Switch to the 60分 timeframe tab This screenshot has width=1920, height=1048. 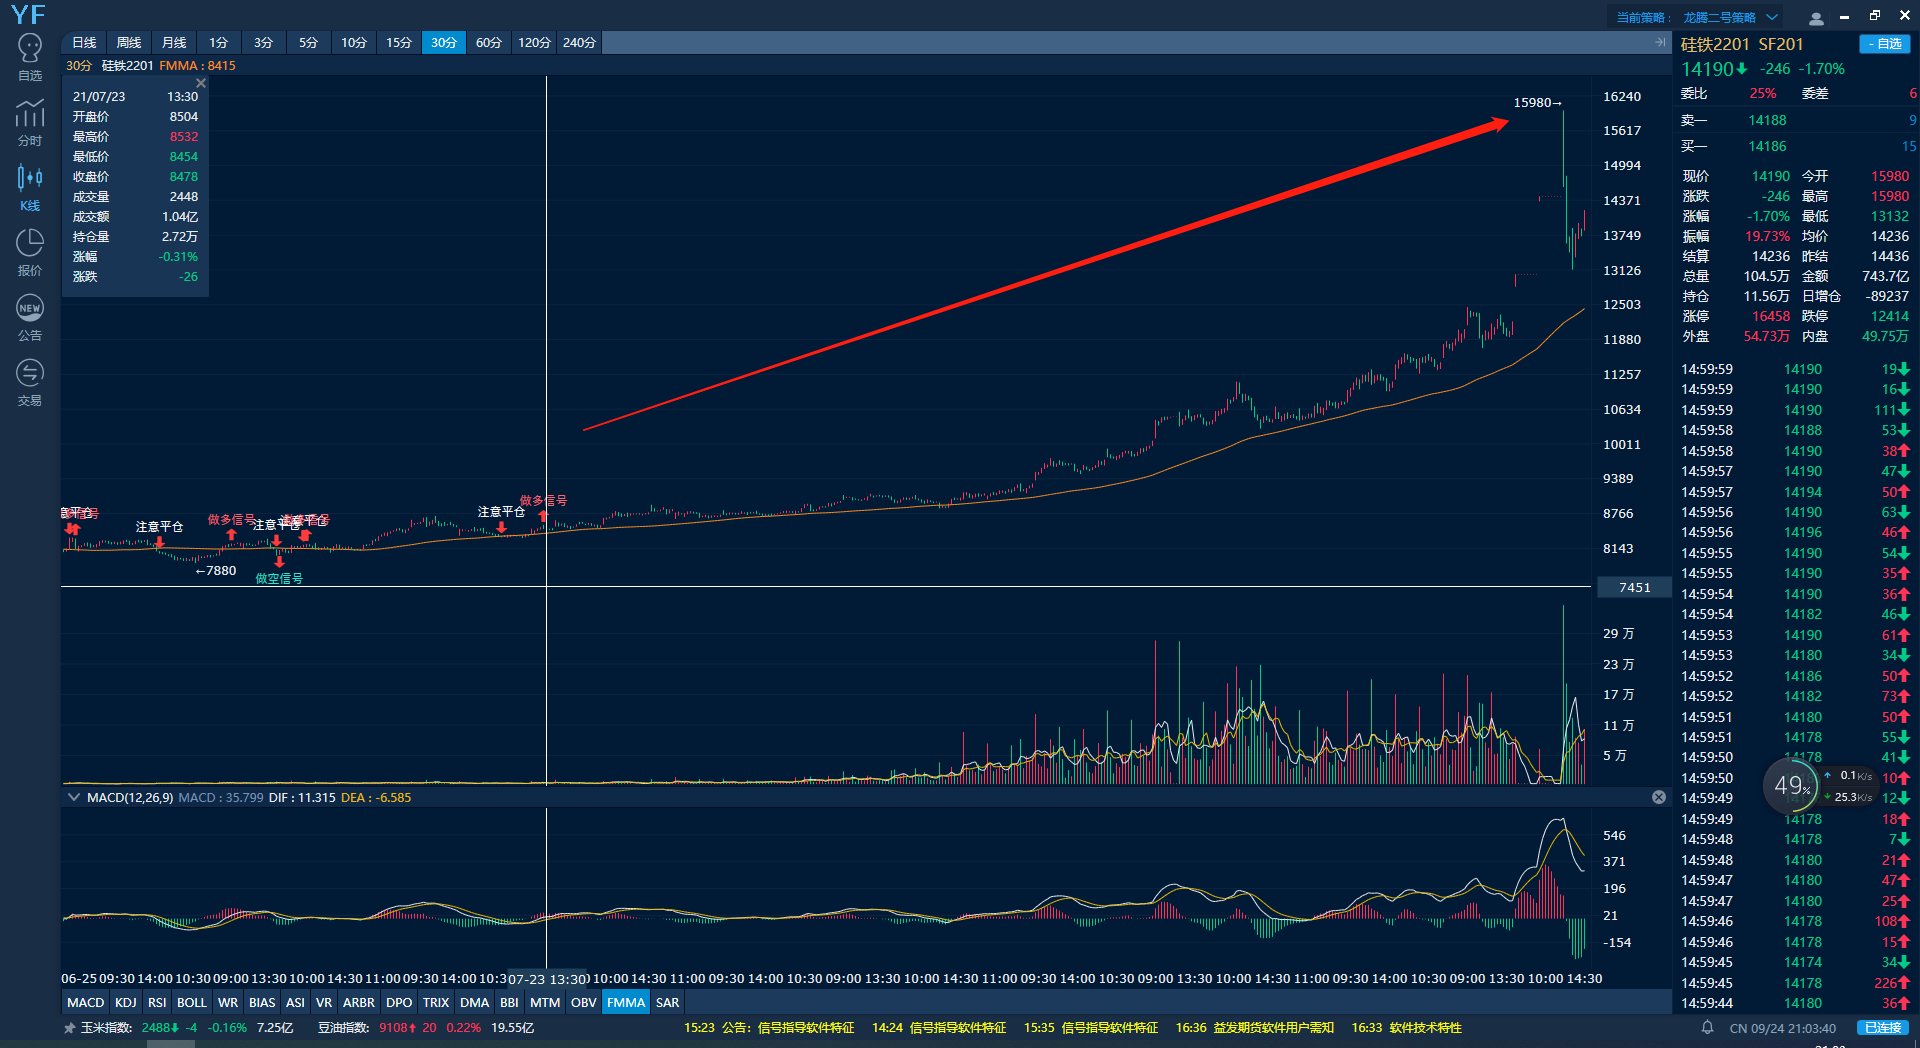[488, 43]
